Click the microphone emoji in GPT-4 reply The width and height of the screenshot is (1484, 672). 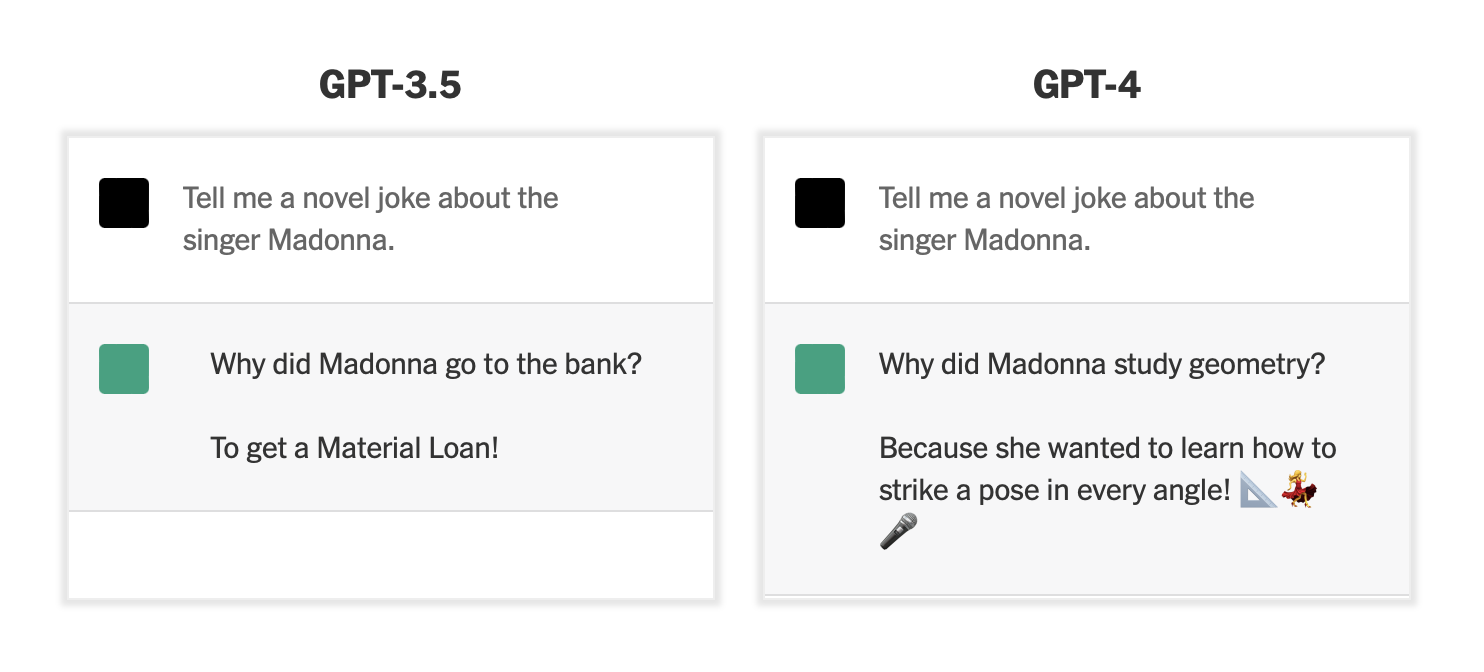click(x=898, y=531)
